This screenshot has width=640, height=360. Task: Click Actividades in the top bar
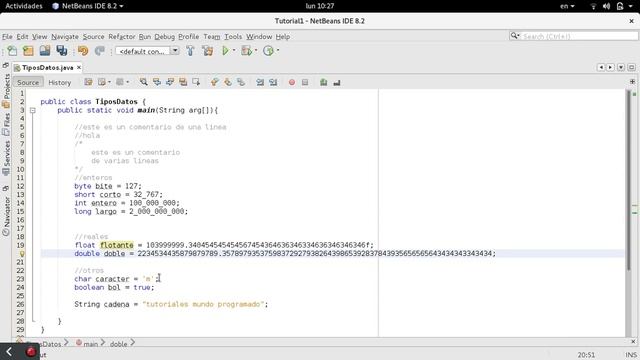pos(24,6)
